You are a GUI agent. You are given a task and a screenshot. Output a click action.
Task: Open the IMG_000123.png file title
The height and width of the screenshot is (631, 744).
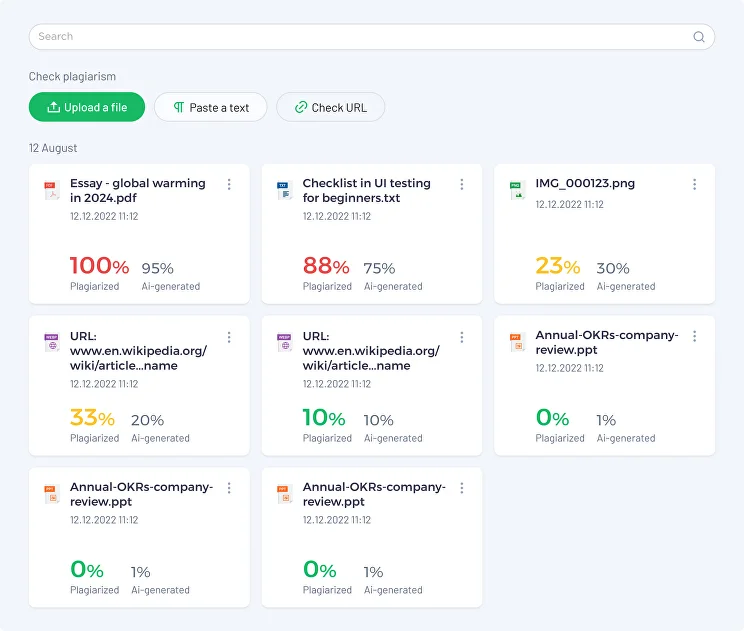[x=585, y=183]
